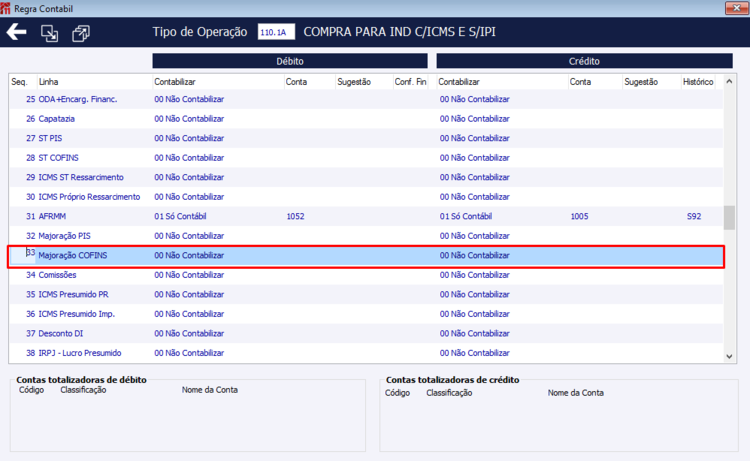Click the import window icon next to back arrow
The height and width of the screenshot is (461, 750).
pos(49,33)
